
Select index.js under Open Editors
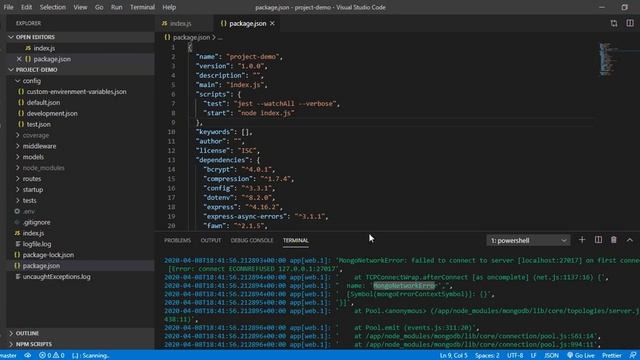click(44, 48)
